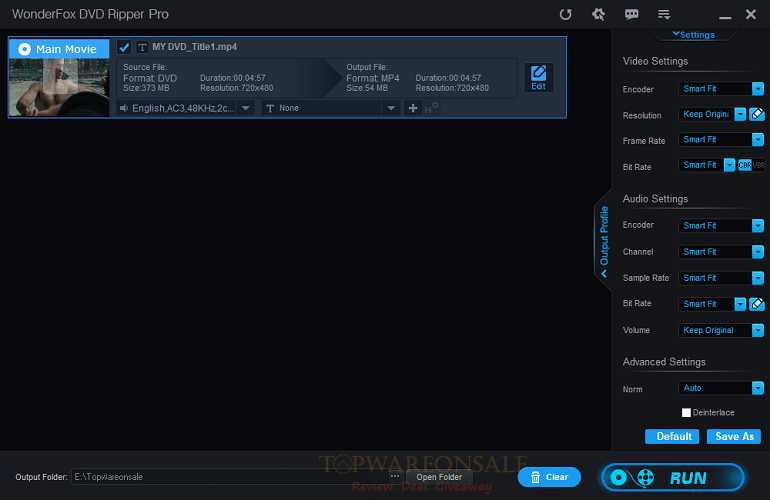This screenshot has width=770, height=500.
Task: Click the Open Folder button
Action: tap(439, 477)
